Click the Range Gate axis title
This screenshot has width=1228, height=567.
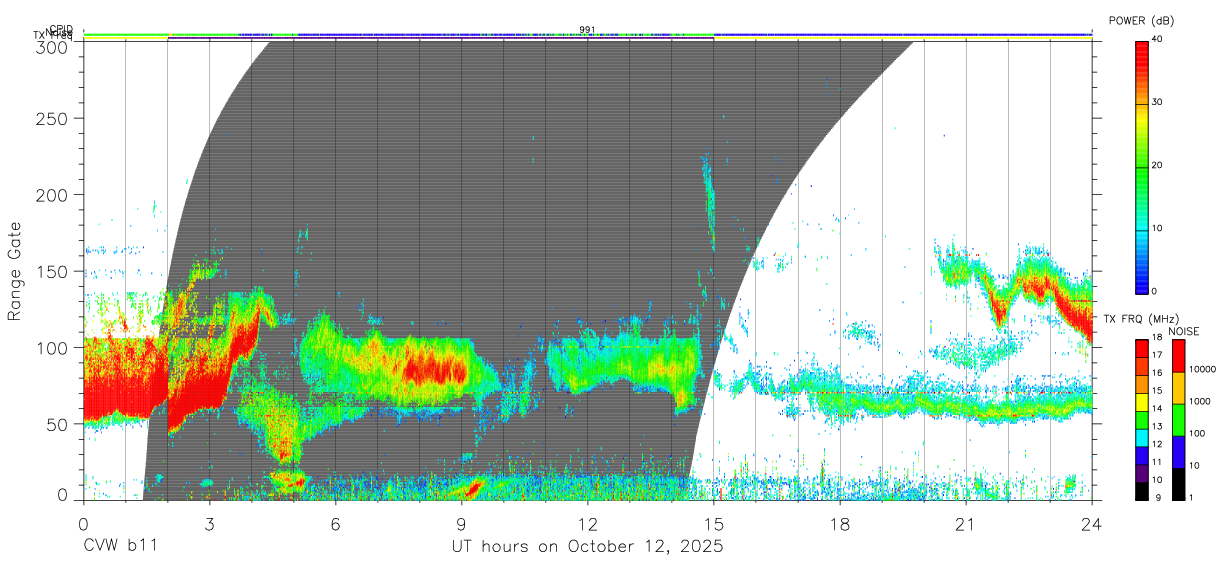point(15,270)
